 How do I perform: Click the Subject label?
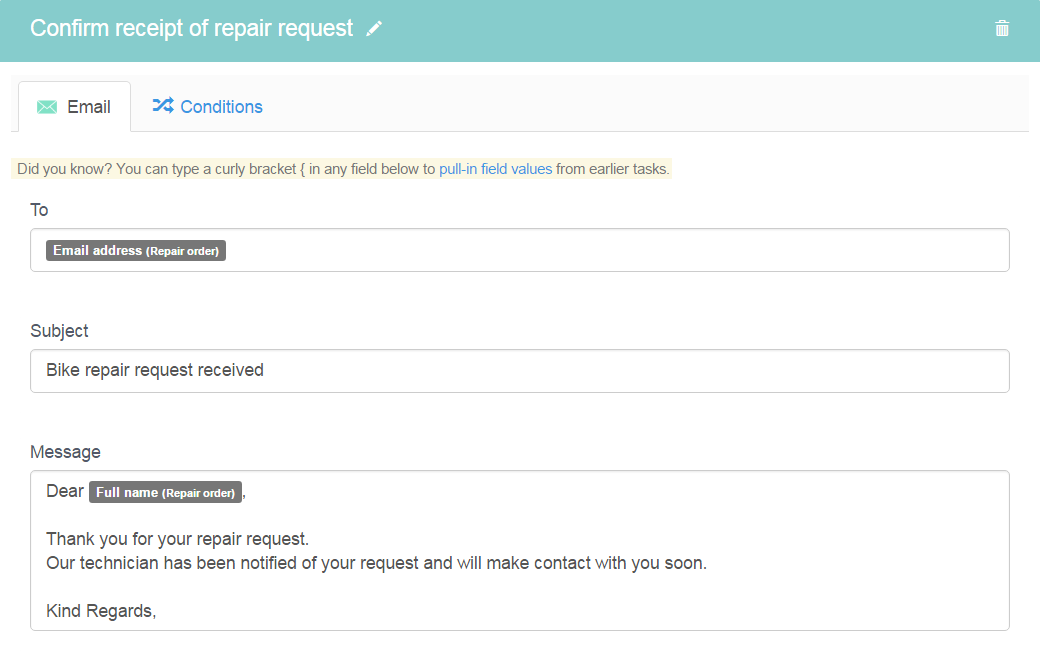[x=59, y=331]
